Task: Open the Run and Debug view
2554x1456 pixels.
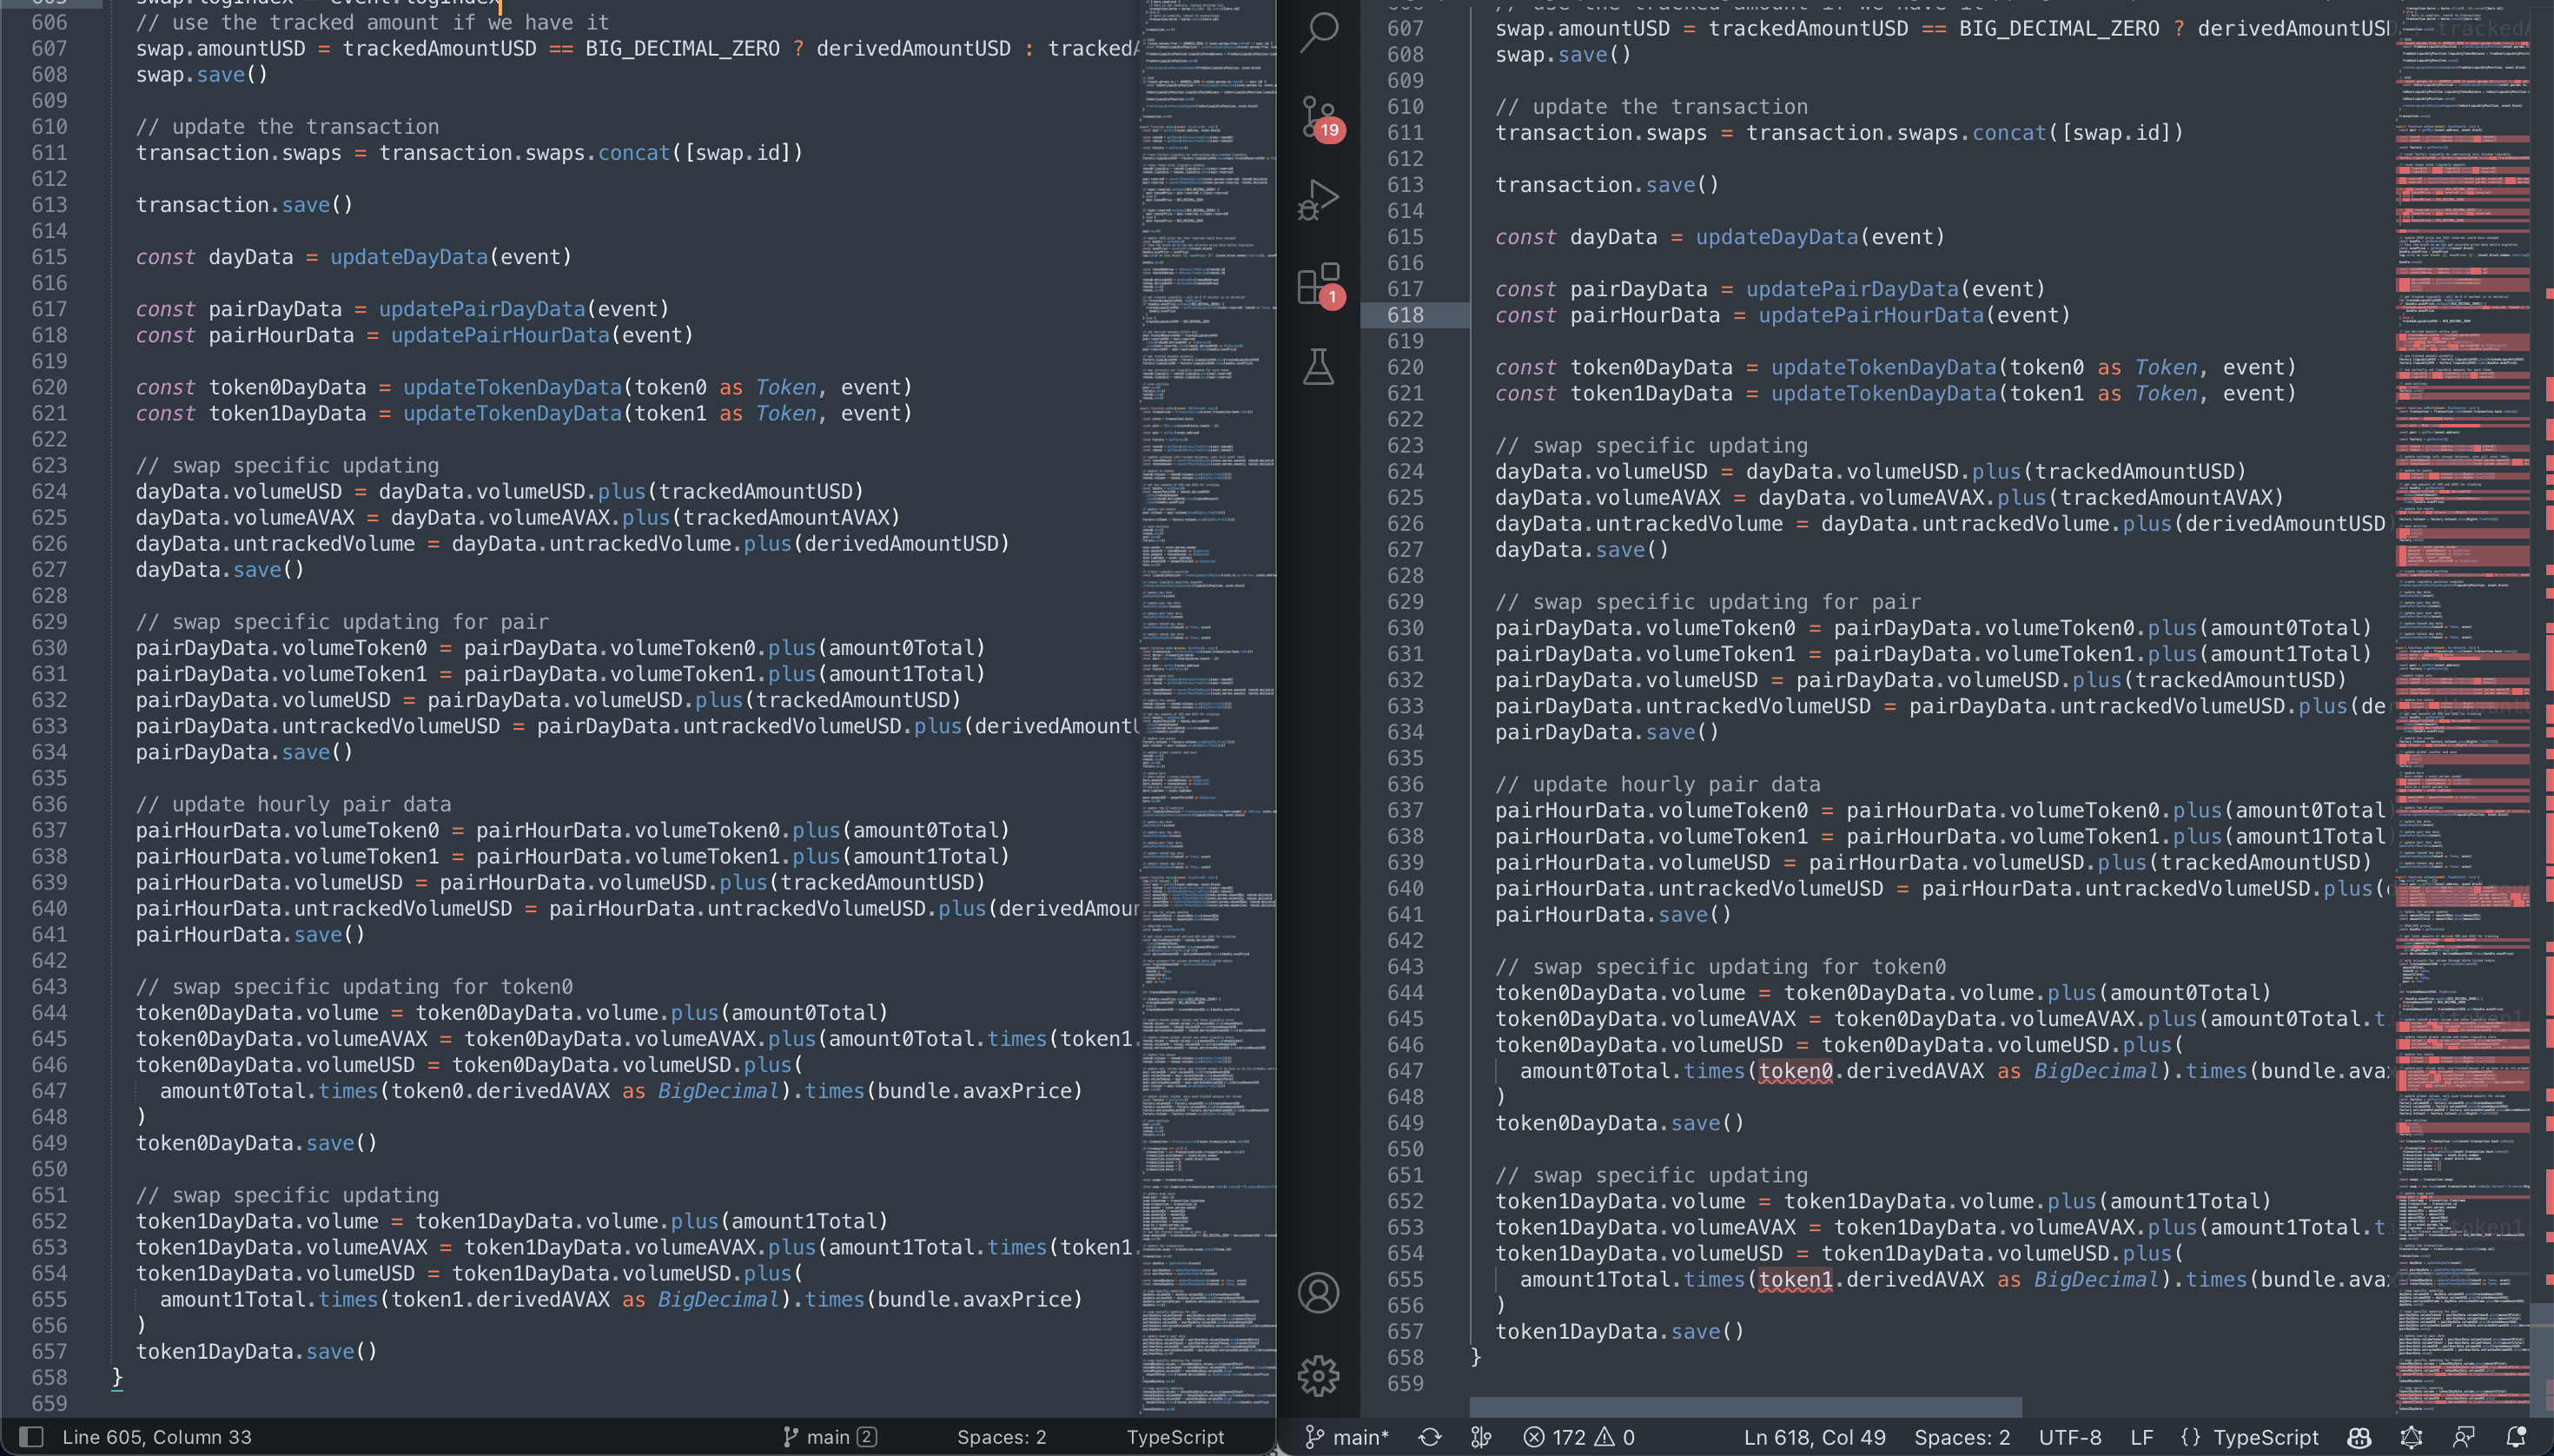Action: (1318, 200)
